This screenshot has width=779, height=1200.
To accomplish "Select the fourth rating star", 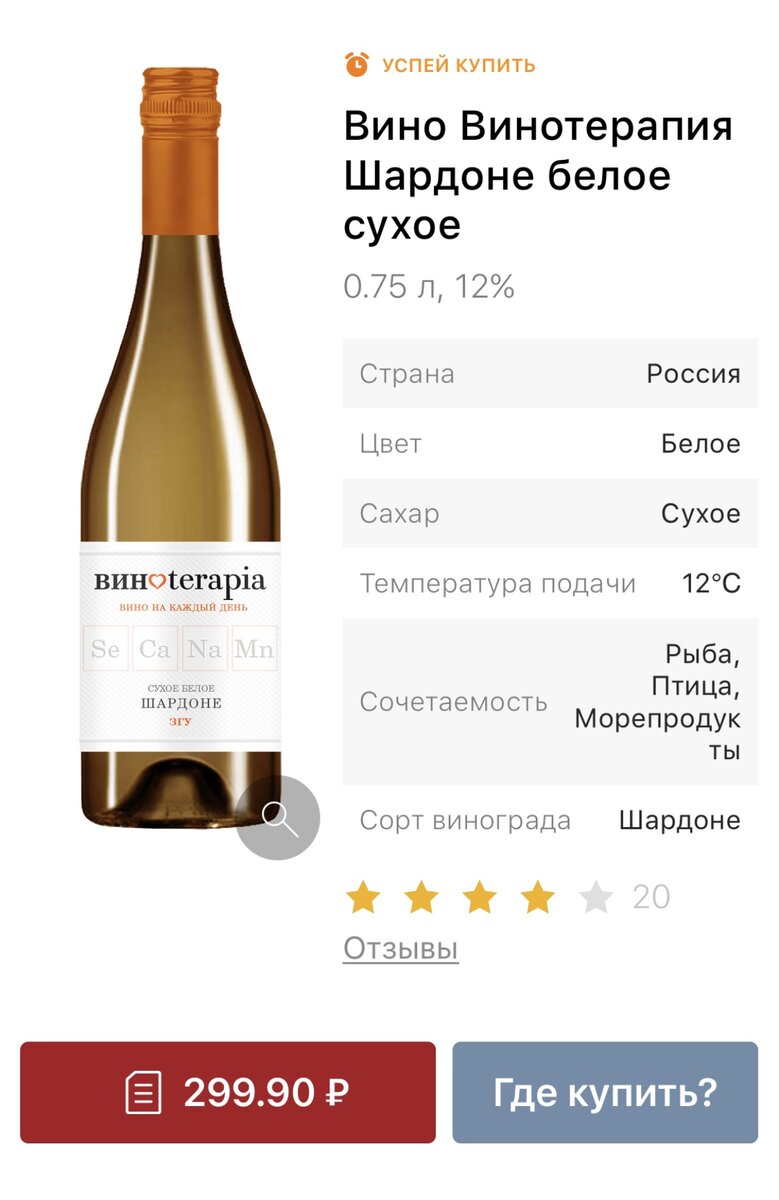I will pyautogui.click(x=538, y=897).
